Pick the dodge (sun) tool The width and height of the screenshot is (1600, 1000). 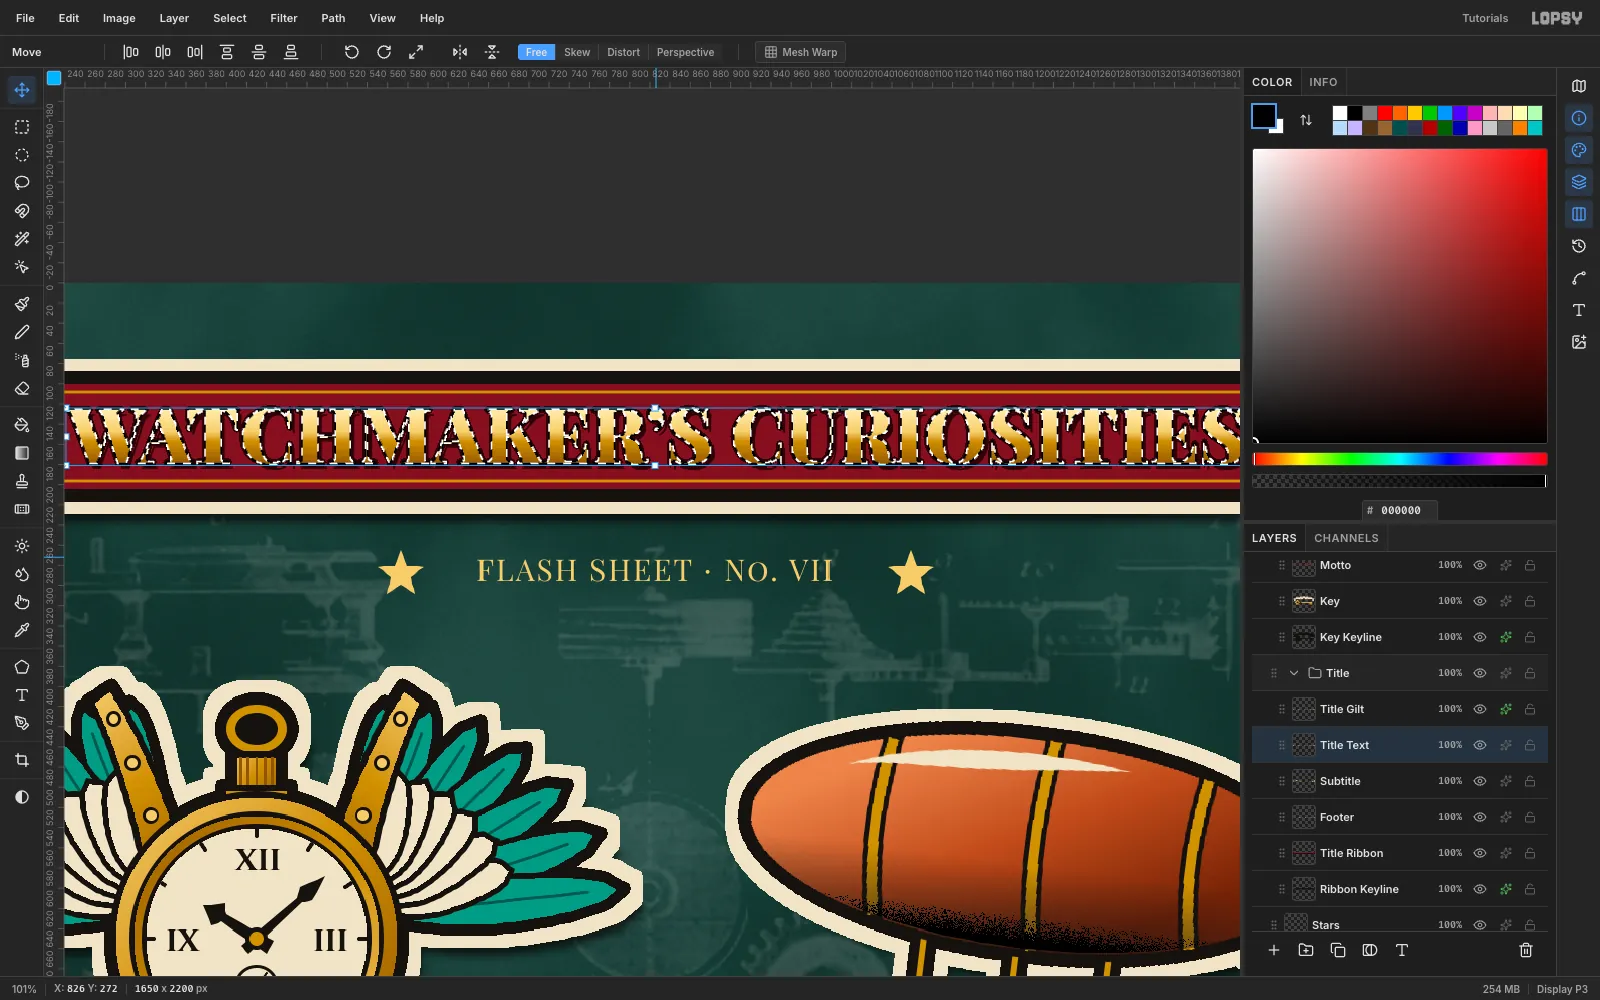22,546
